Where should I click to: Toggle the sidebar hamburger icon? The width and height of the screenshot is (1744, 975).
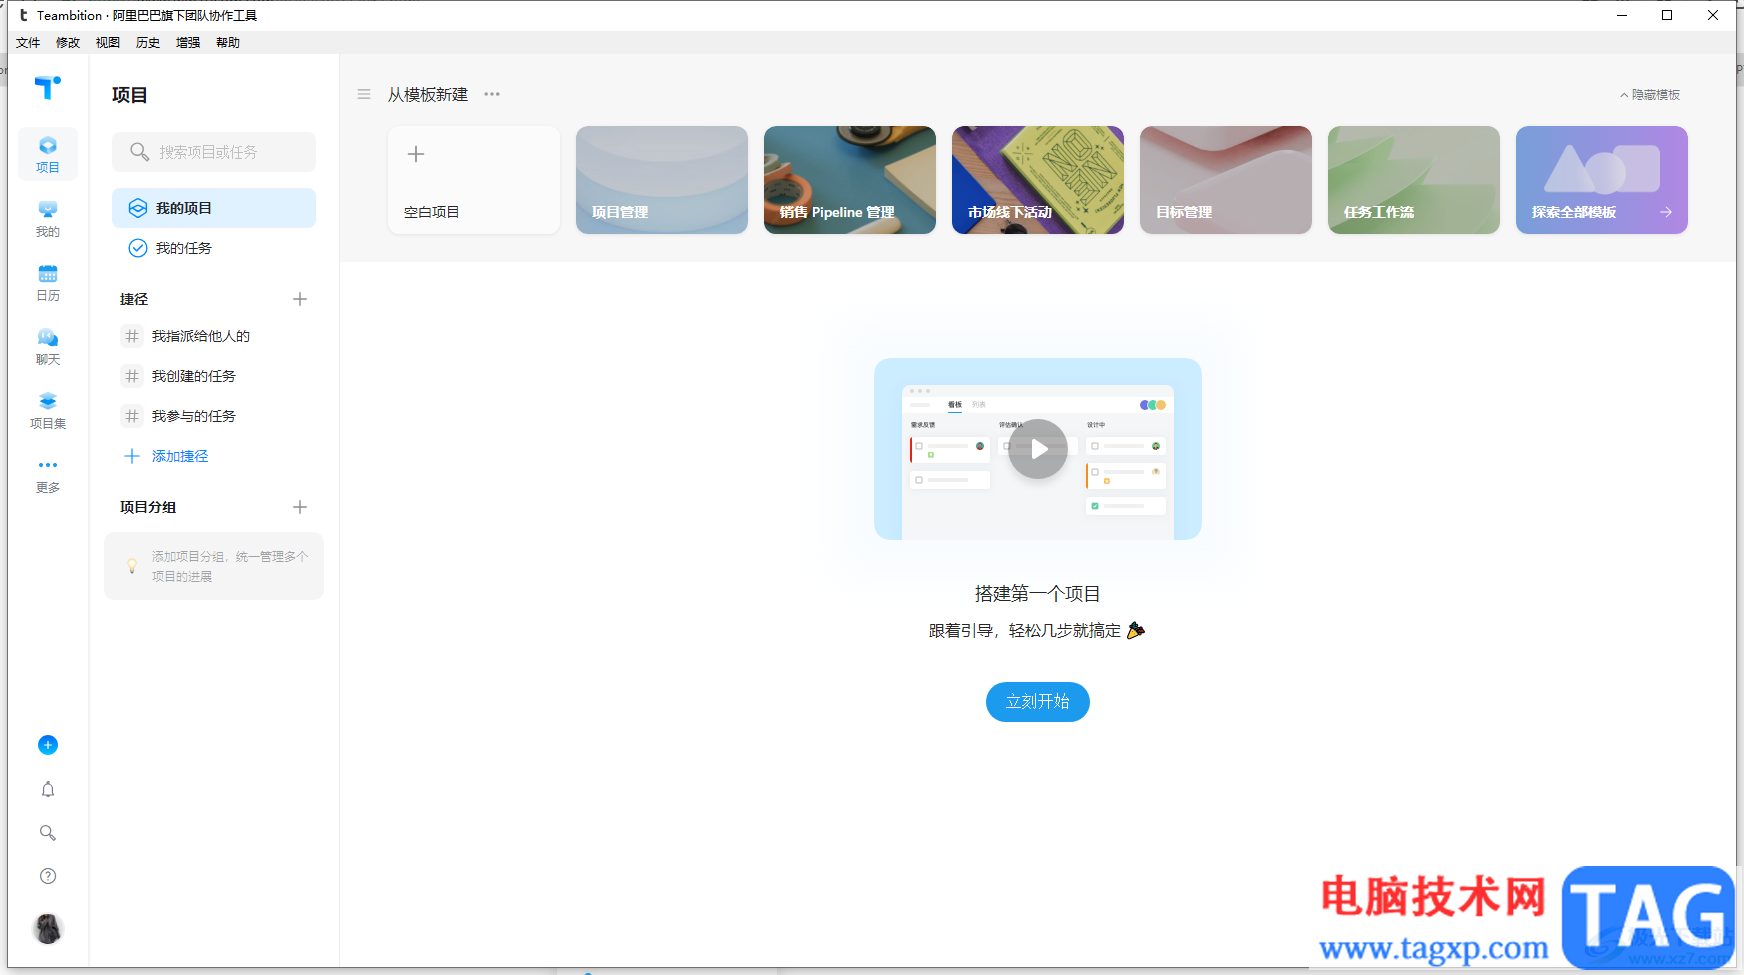(364, 94)
